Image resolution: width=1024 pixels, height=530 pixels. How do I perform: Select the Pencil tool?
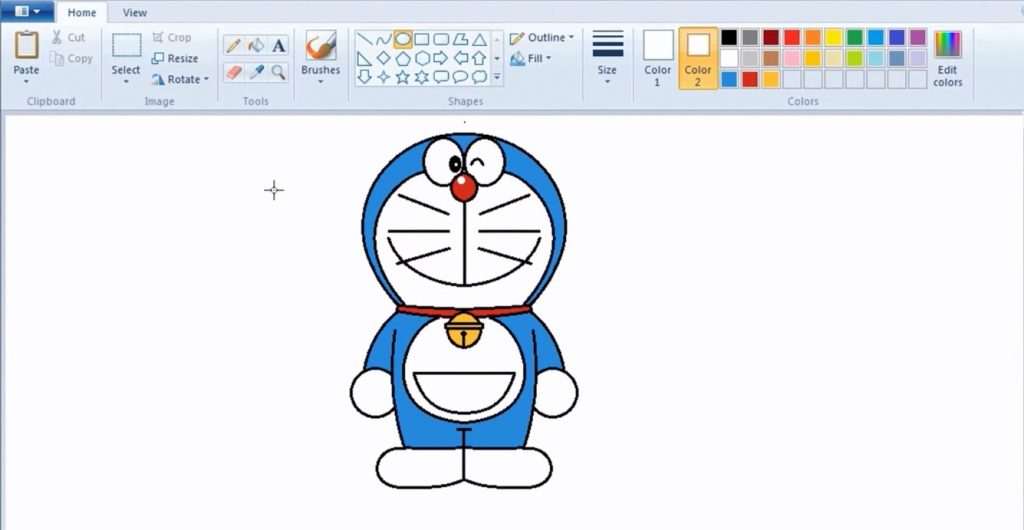pos(233,45)
